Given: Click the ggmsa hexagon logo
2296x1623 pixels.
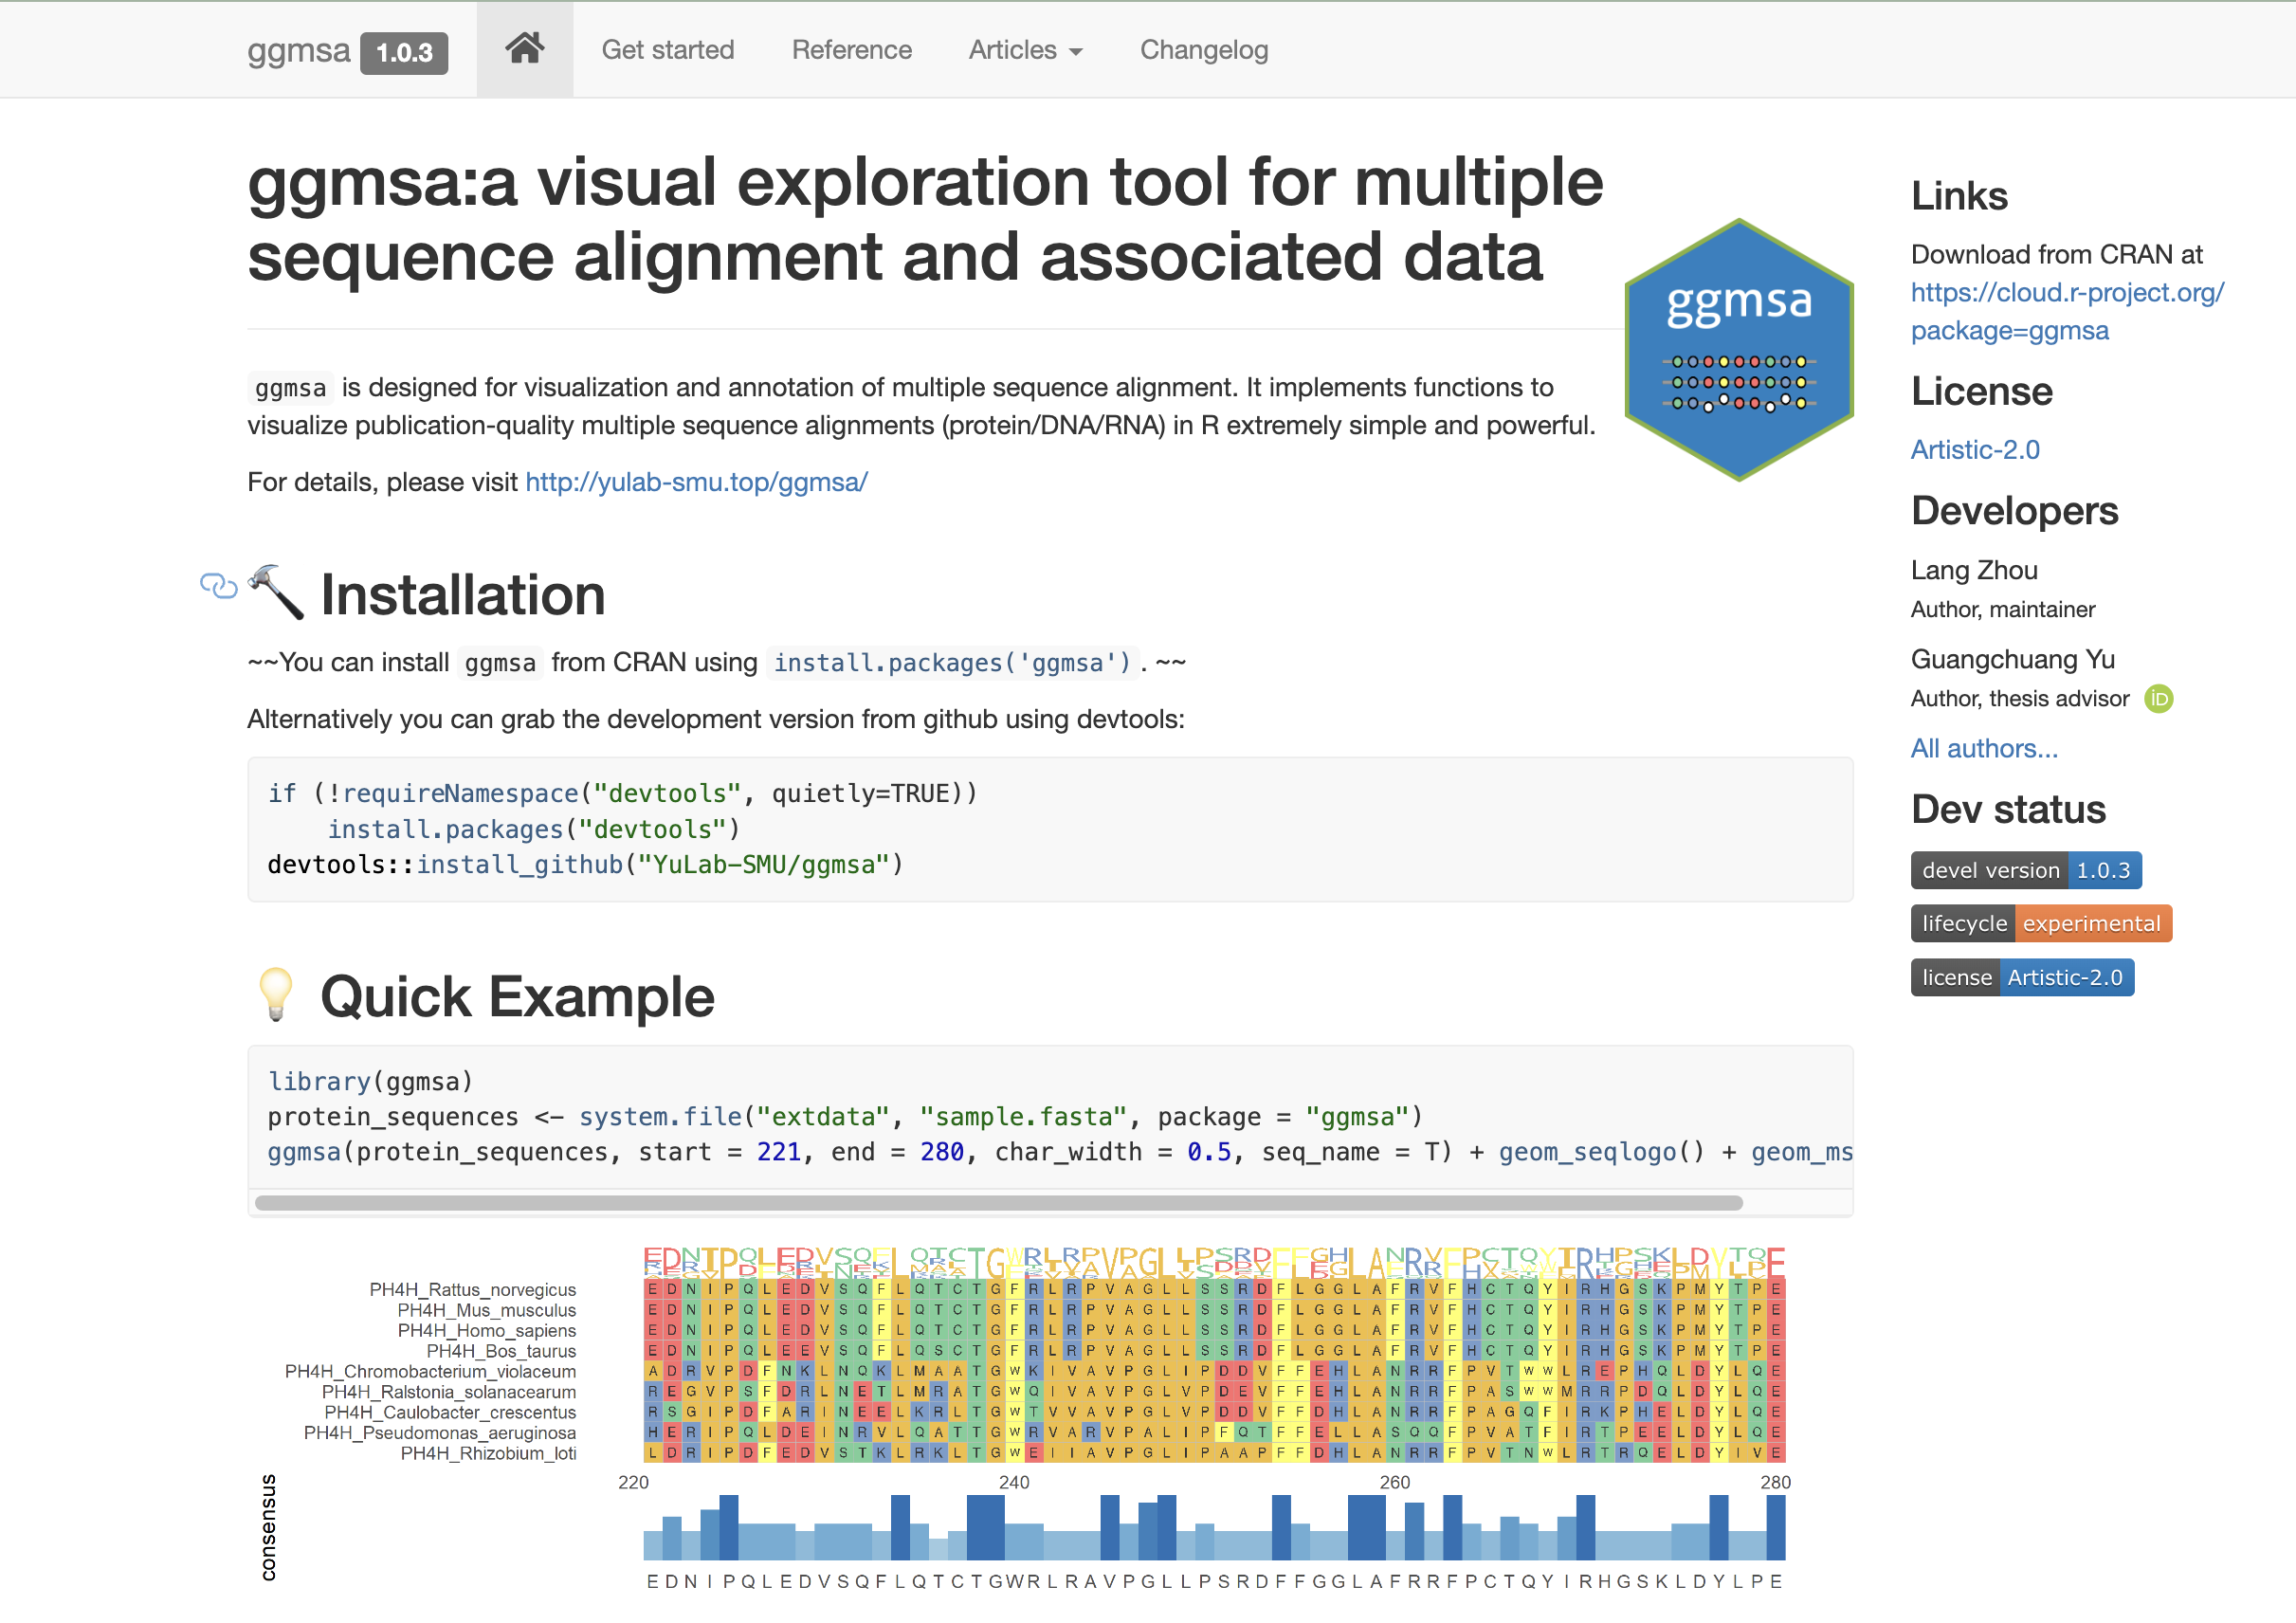Looking at the screenshot, I should tap(1738, 350).
